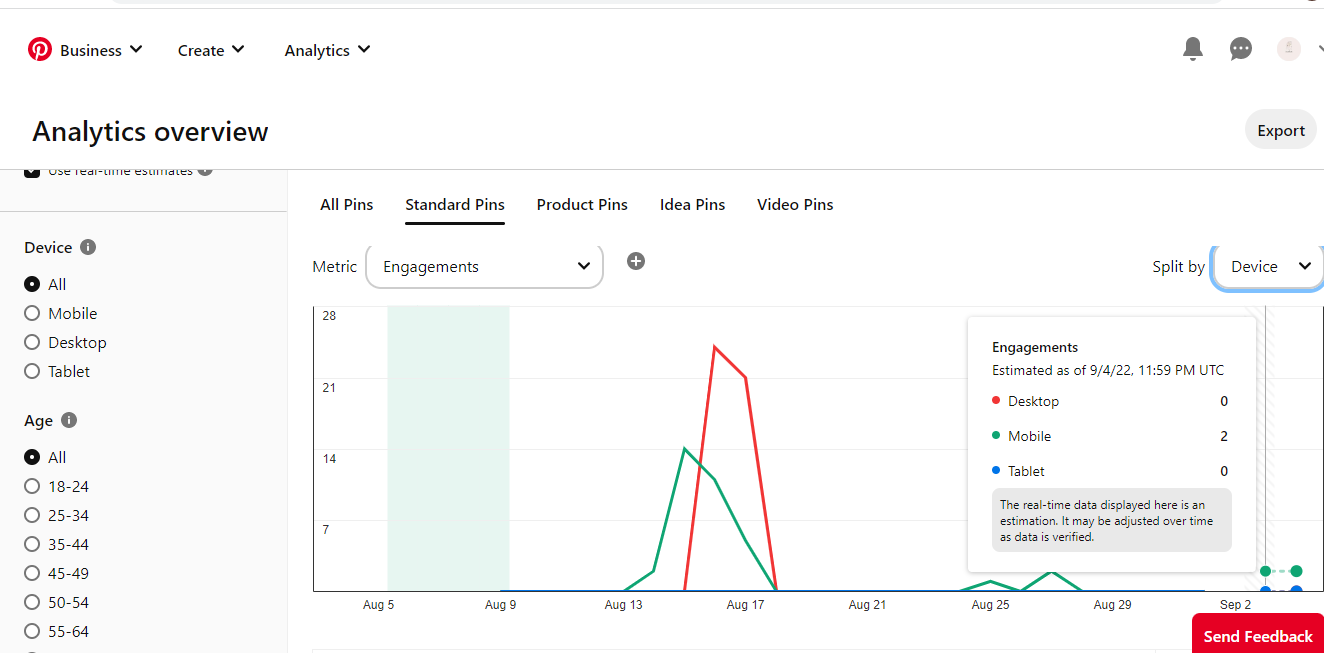Image resolution: width=1324 pixels, height=653 pixels.
Task: Switch to the Product Pins tab
Action: point(582,205)
